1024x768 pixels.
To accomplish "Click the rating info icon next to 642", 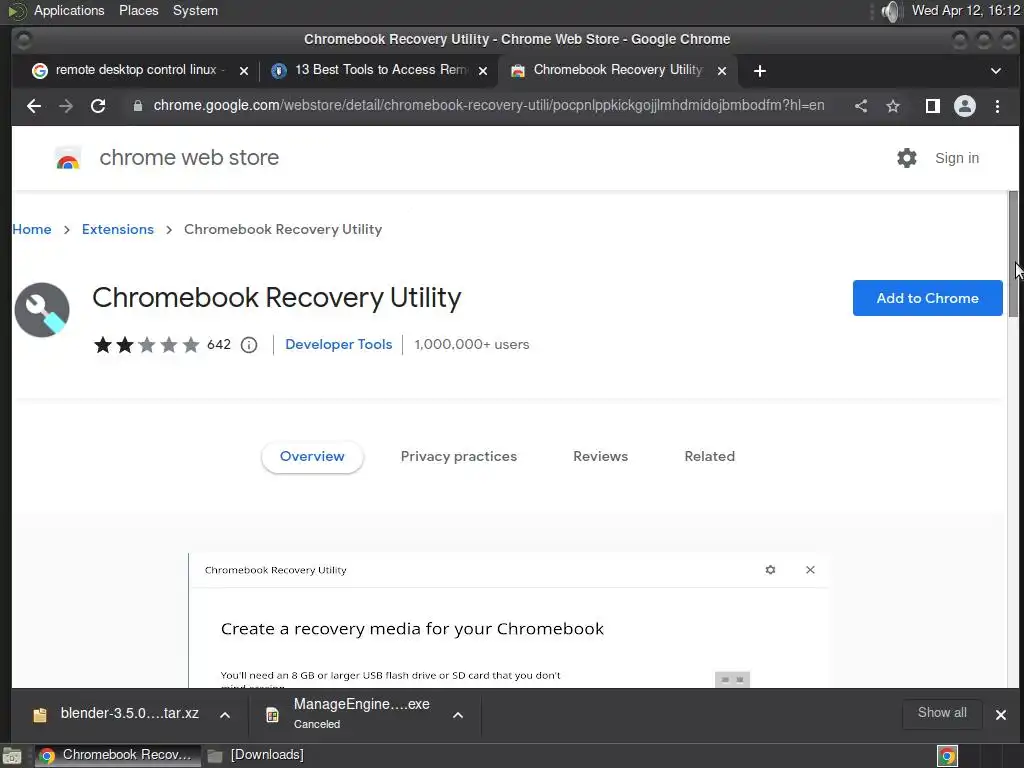I will pyautogui.click(x=249, y=345).
